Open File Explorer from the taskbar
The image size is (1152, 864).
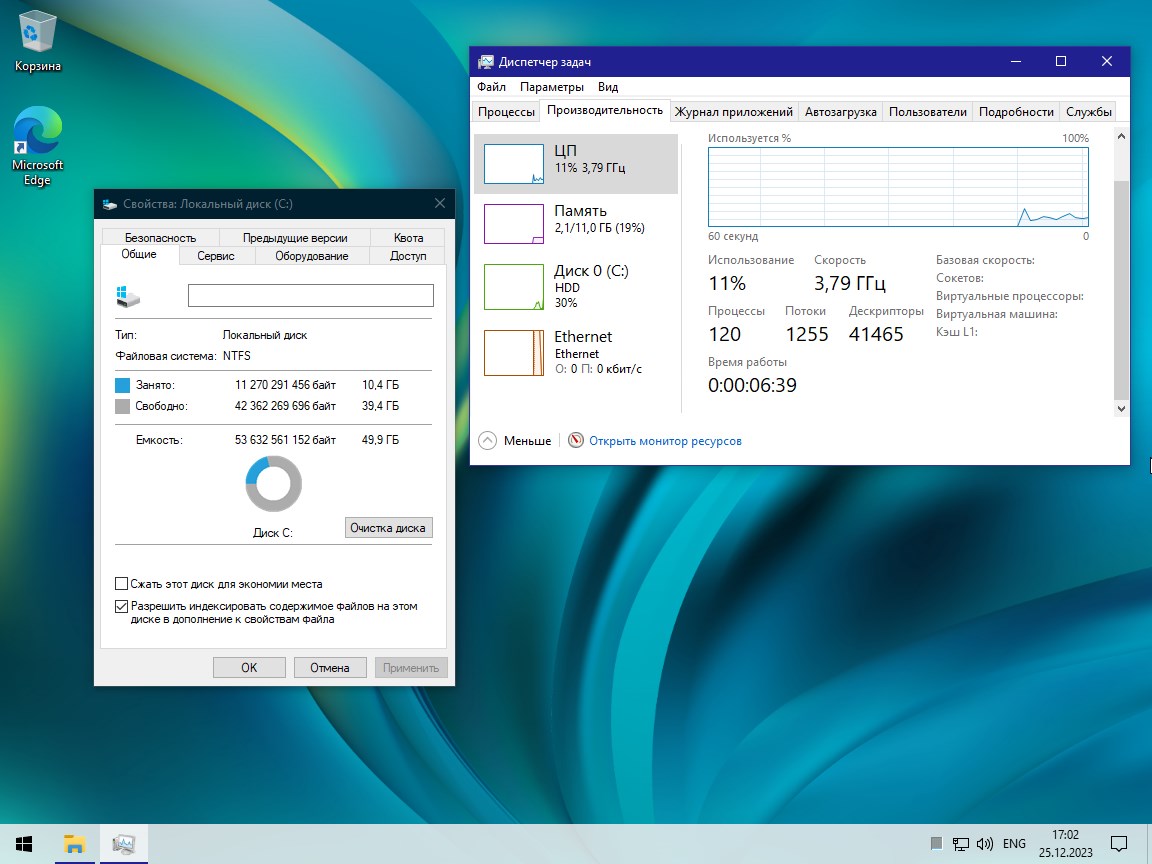[x=75, y=843]
